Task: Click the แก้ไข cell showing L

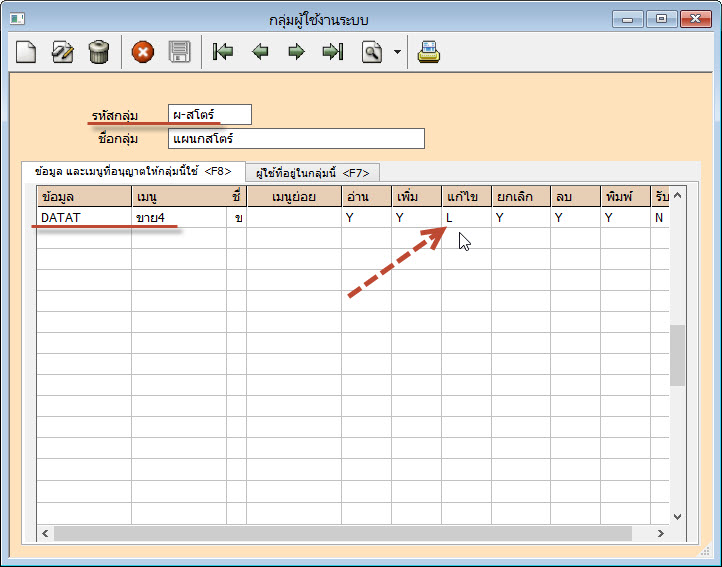Action: click(x=465, y=217)
